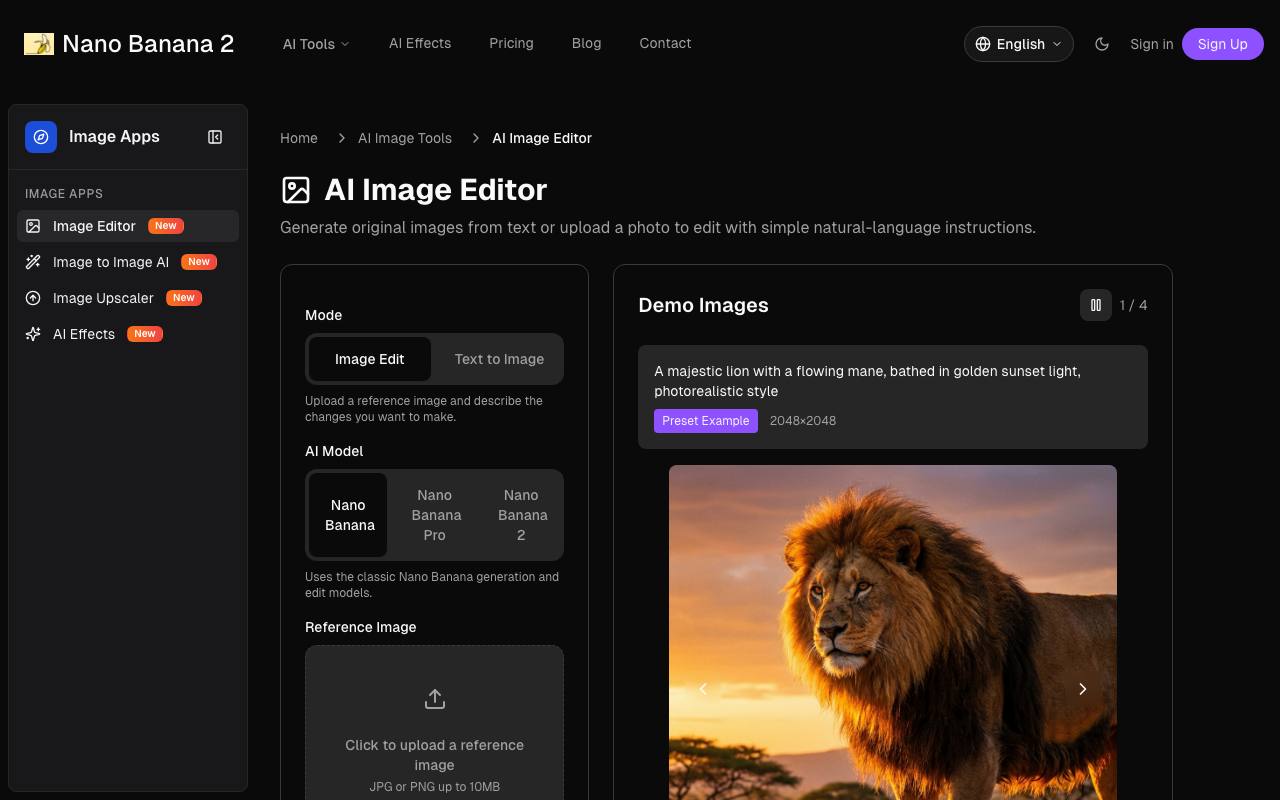Click the upload icon in Reference Image
The height and width of the screenshot is (800, 1280).
(x=434, y=699)
